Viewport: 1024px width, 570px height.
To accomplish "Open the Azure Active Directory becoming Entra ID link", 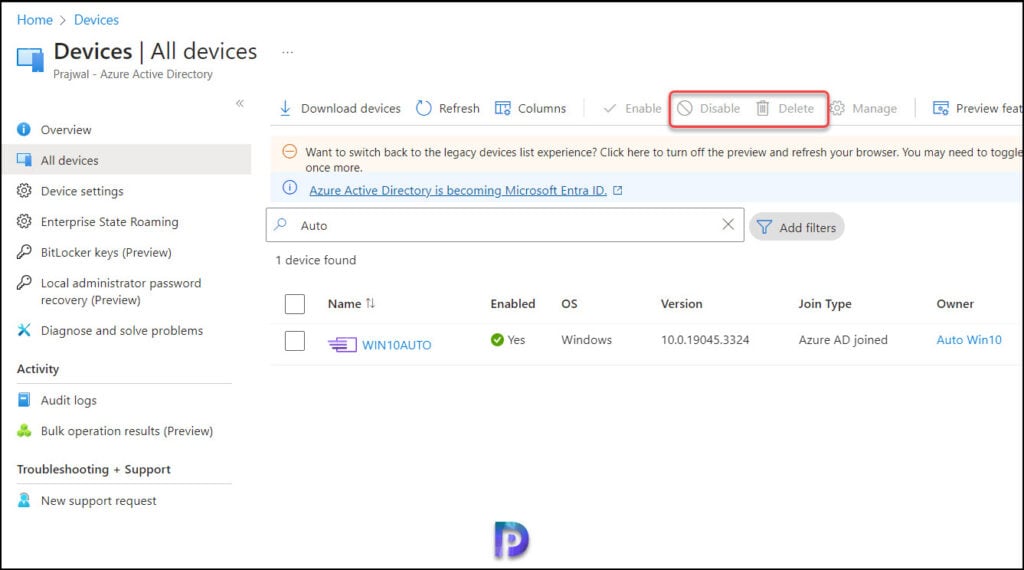I will [458, 191].
